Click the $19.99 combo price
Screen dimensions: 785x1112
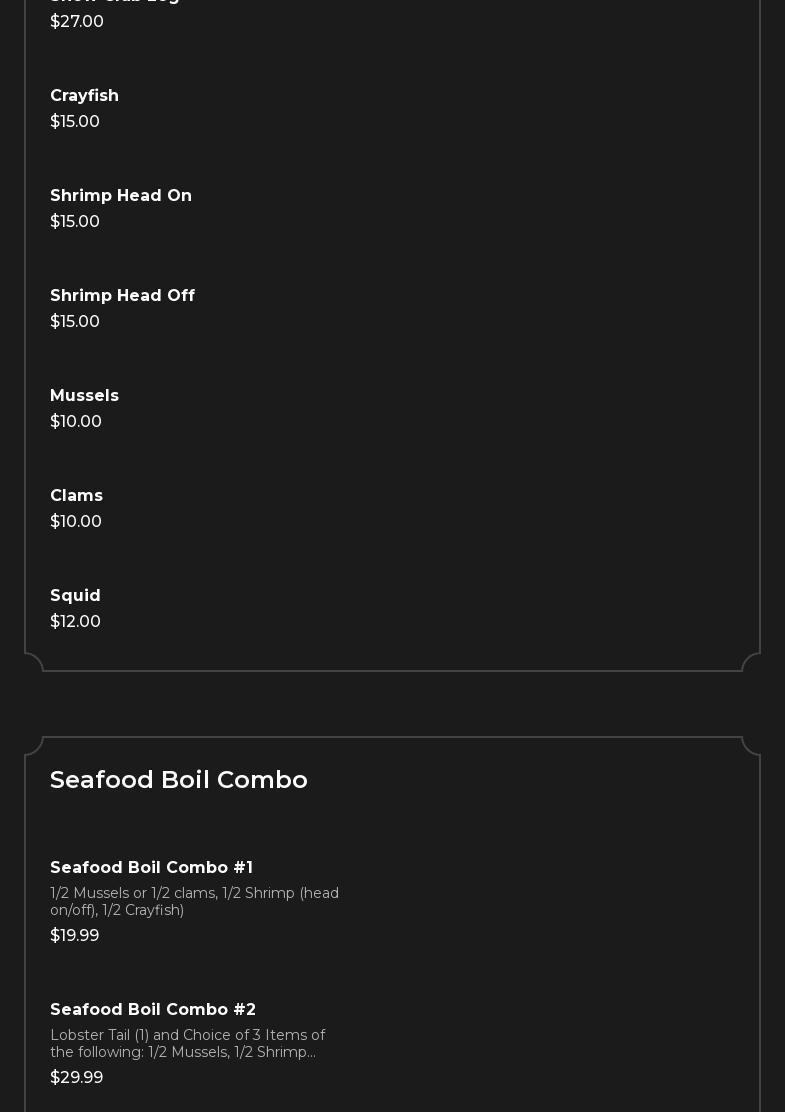tap(75, 936)
